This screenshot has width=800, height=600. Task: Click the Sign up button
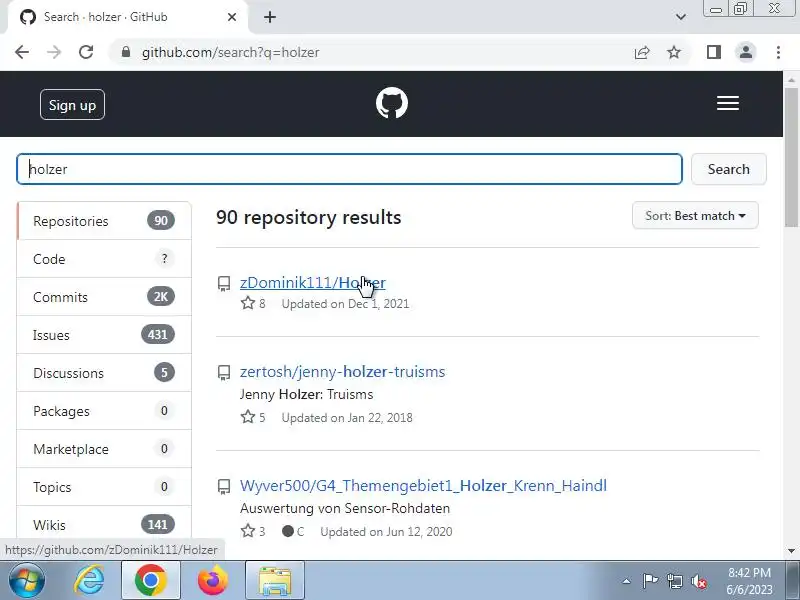pyautogui.click(x=72, y=105)
